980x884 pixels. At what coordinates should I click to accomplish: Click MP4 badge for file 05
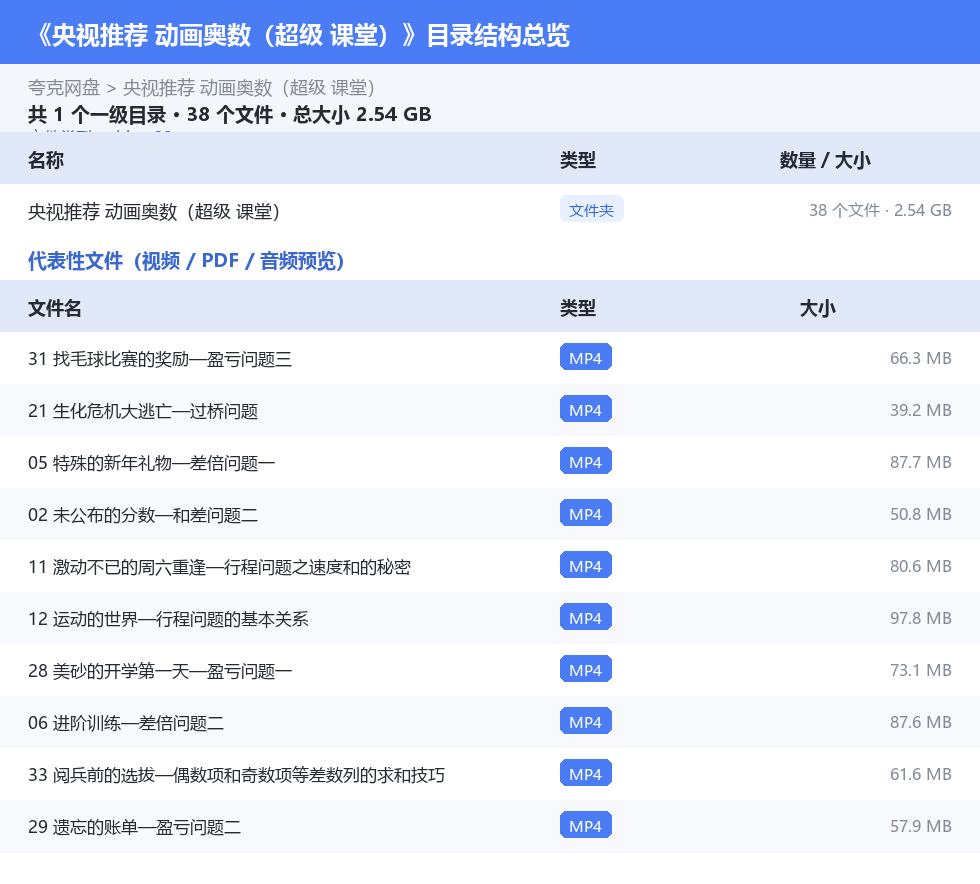point(586,461)
